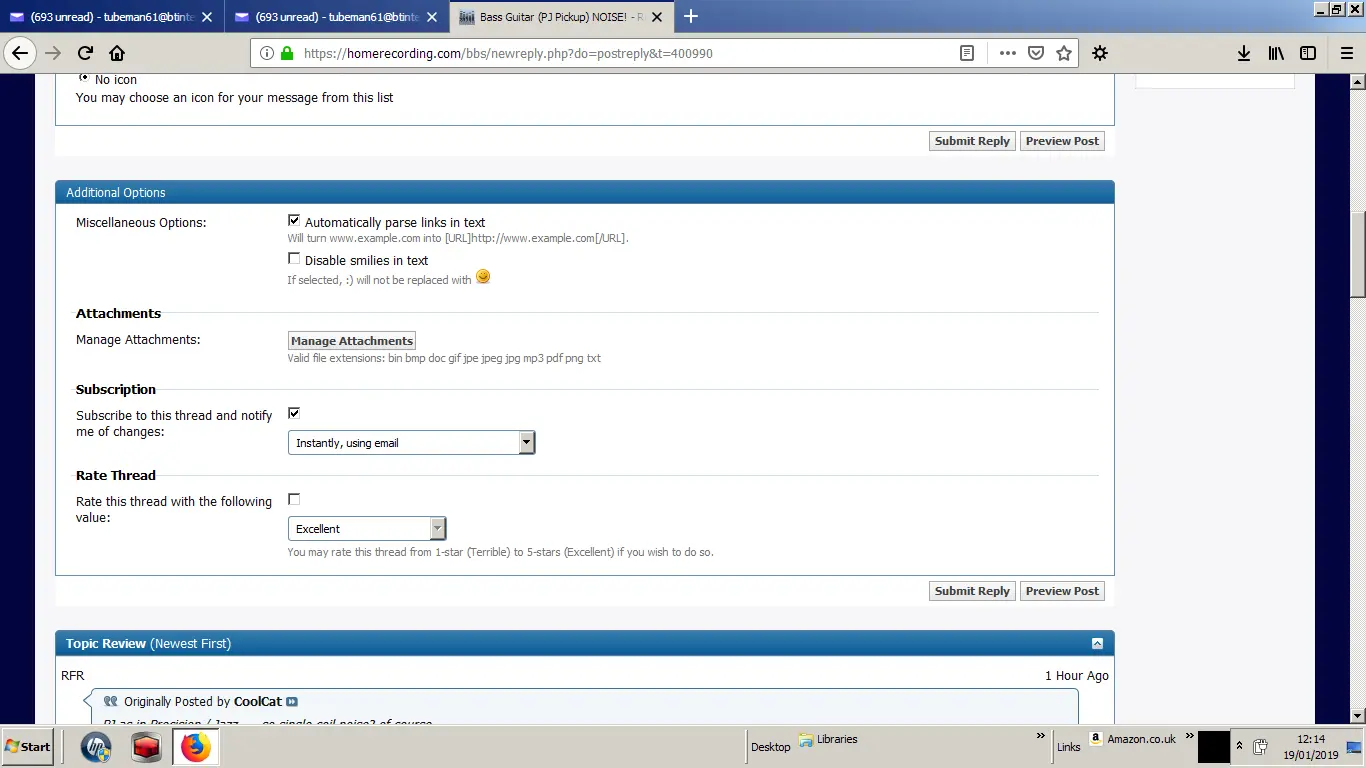Click the URL address bar field
The image size is (1366, 768).
[620, 54]
